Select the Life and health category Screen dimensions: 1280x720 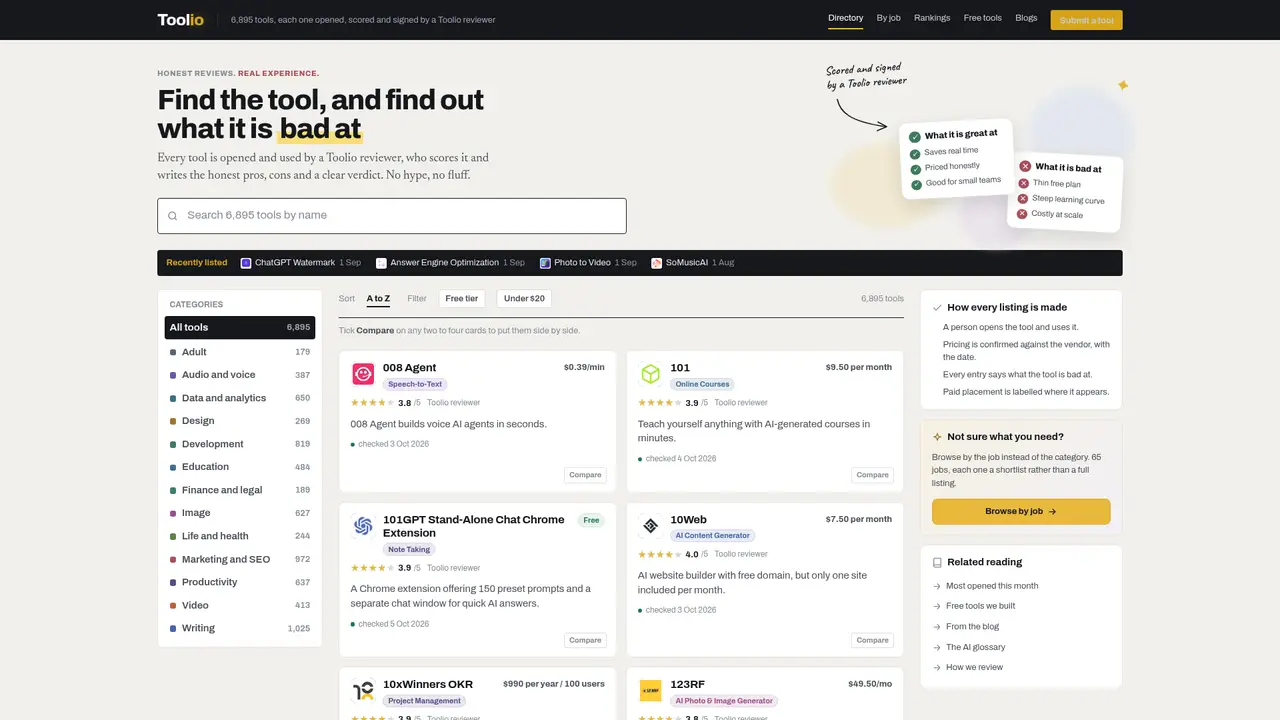coord(240,536)
